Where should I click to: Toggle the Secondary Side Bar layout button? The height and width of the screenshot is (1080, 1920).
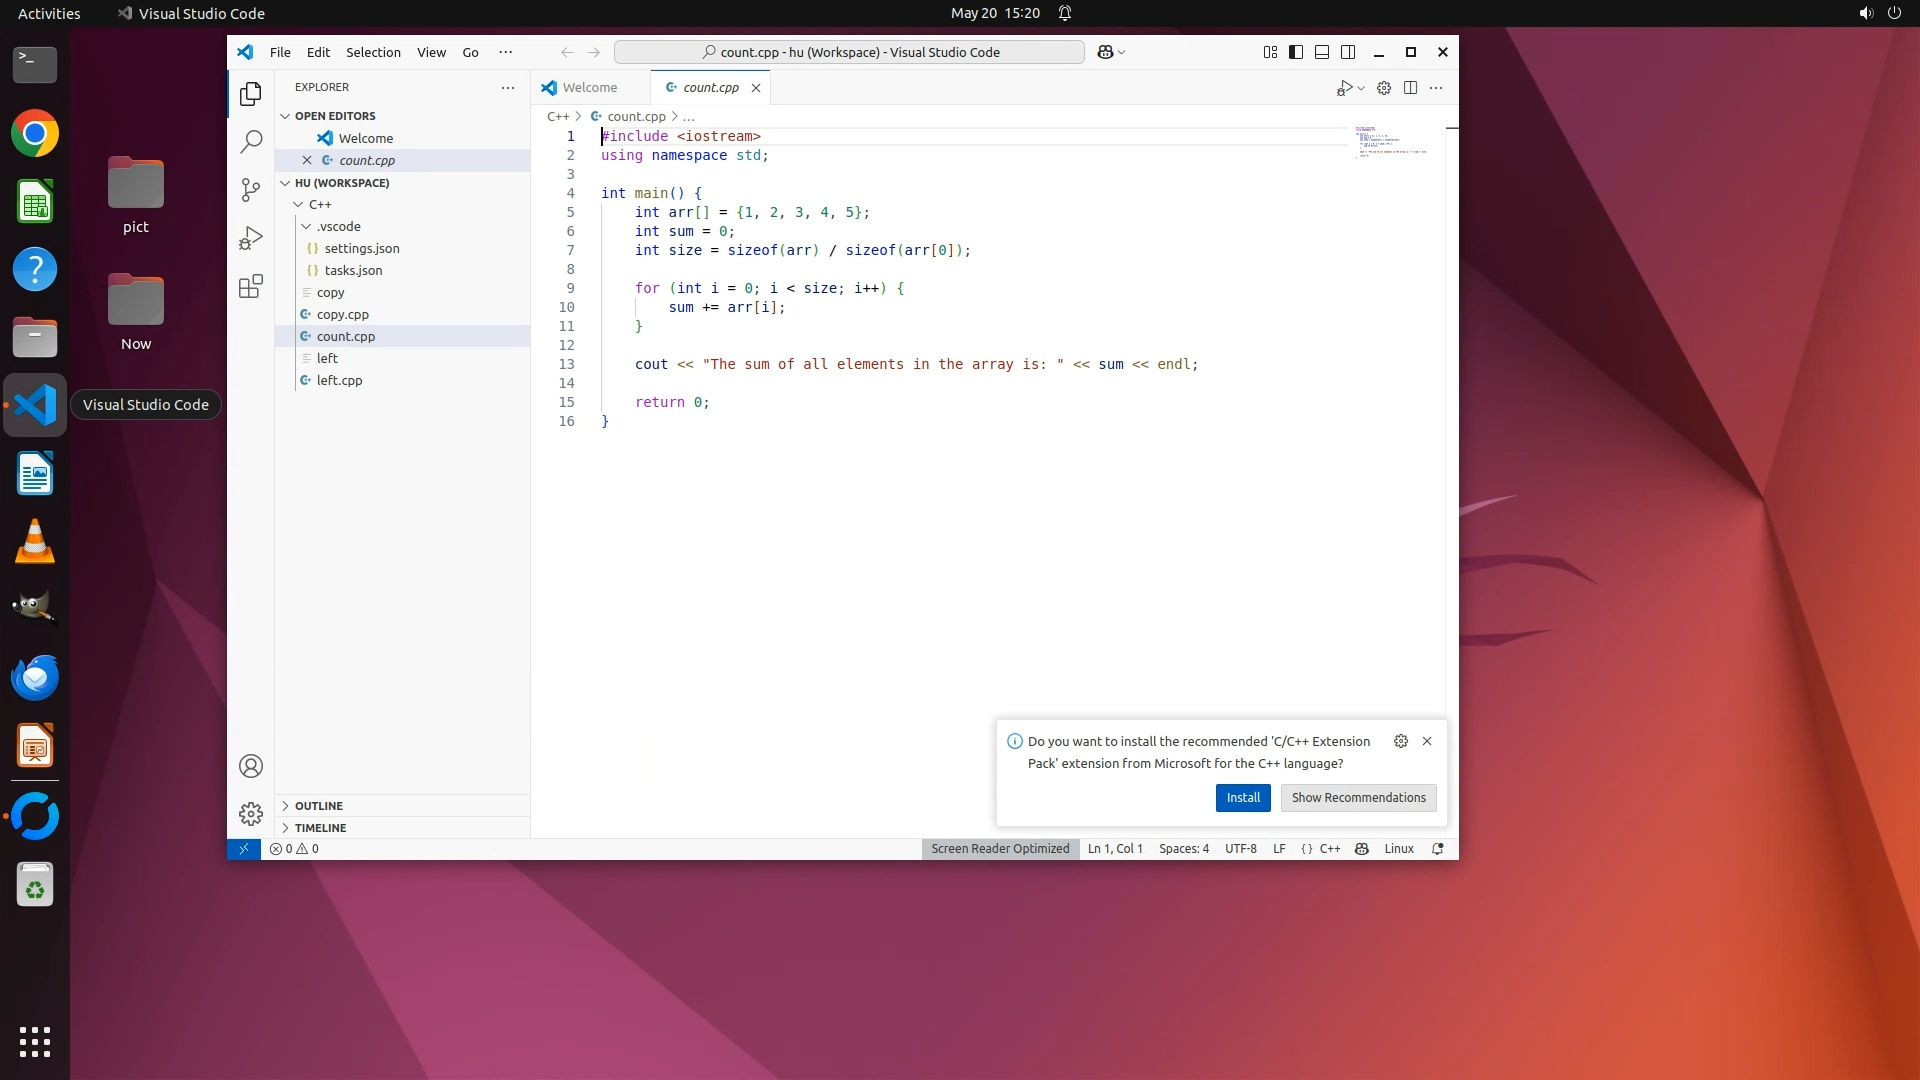(x=1348, y=52)
